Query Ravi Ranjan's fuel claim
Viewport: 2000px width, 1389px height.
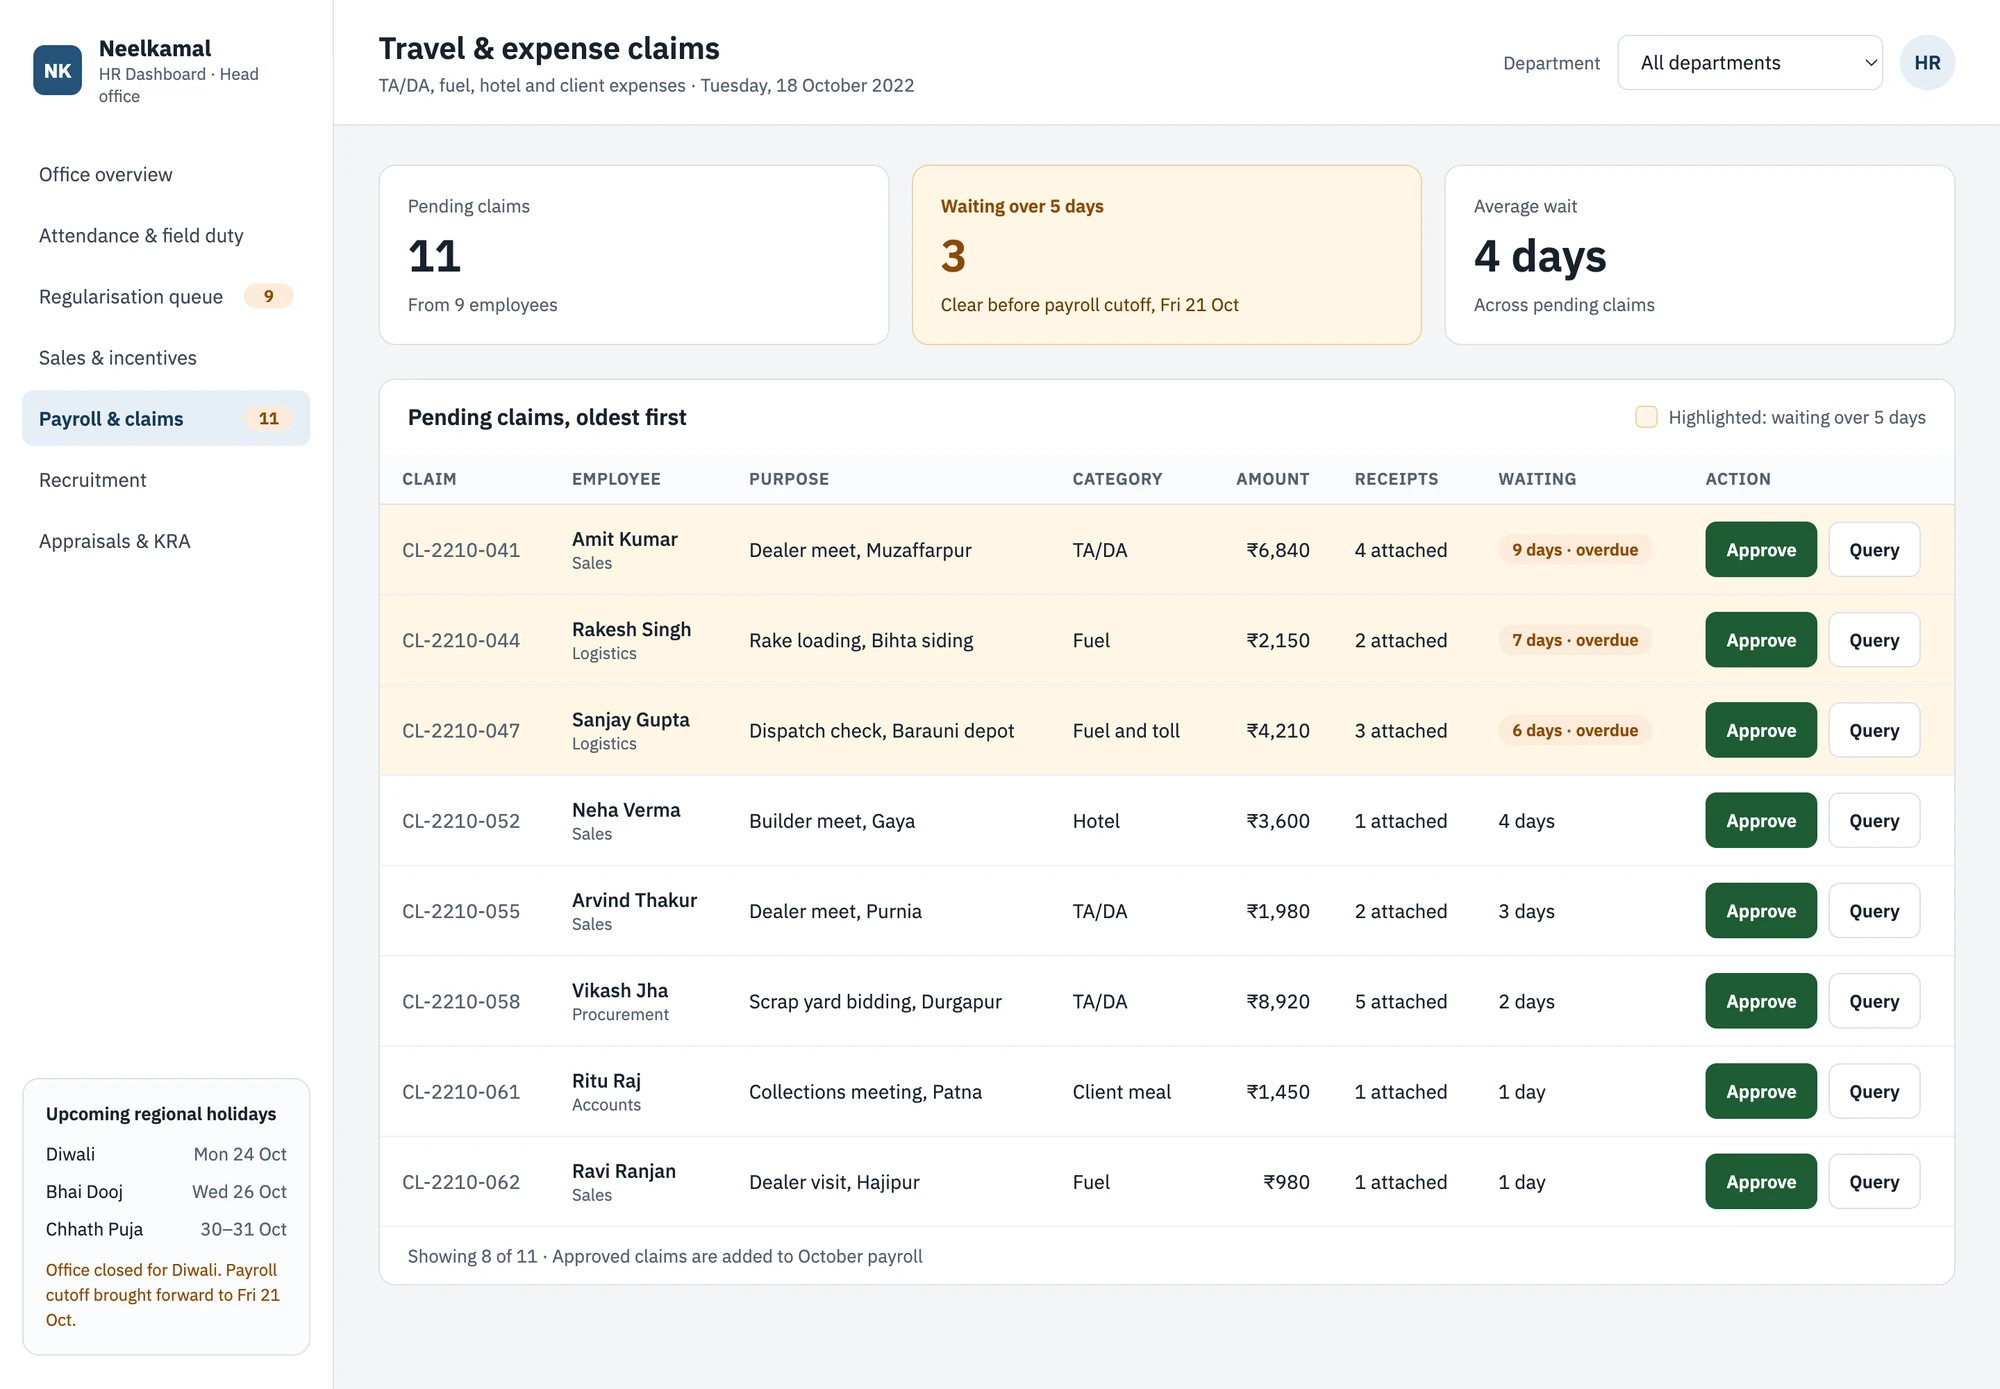click(x=1873, y=1181)
